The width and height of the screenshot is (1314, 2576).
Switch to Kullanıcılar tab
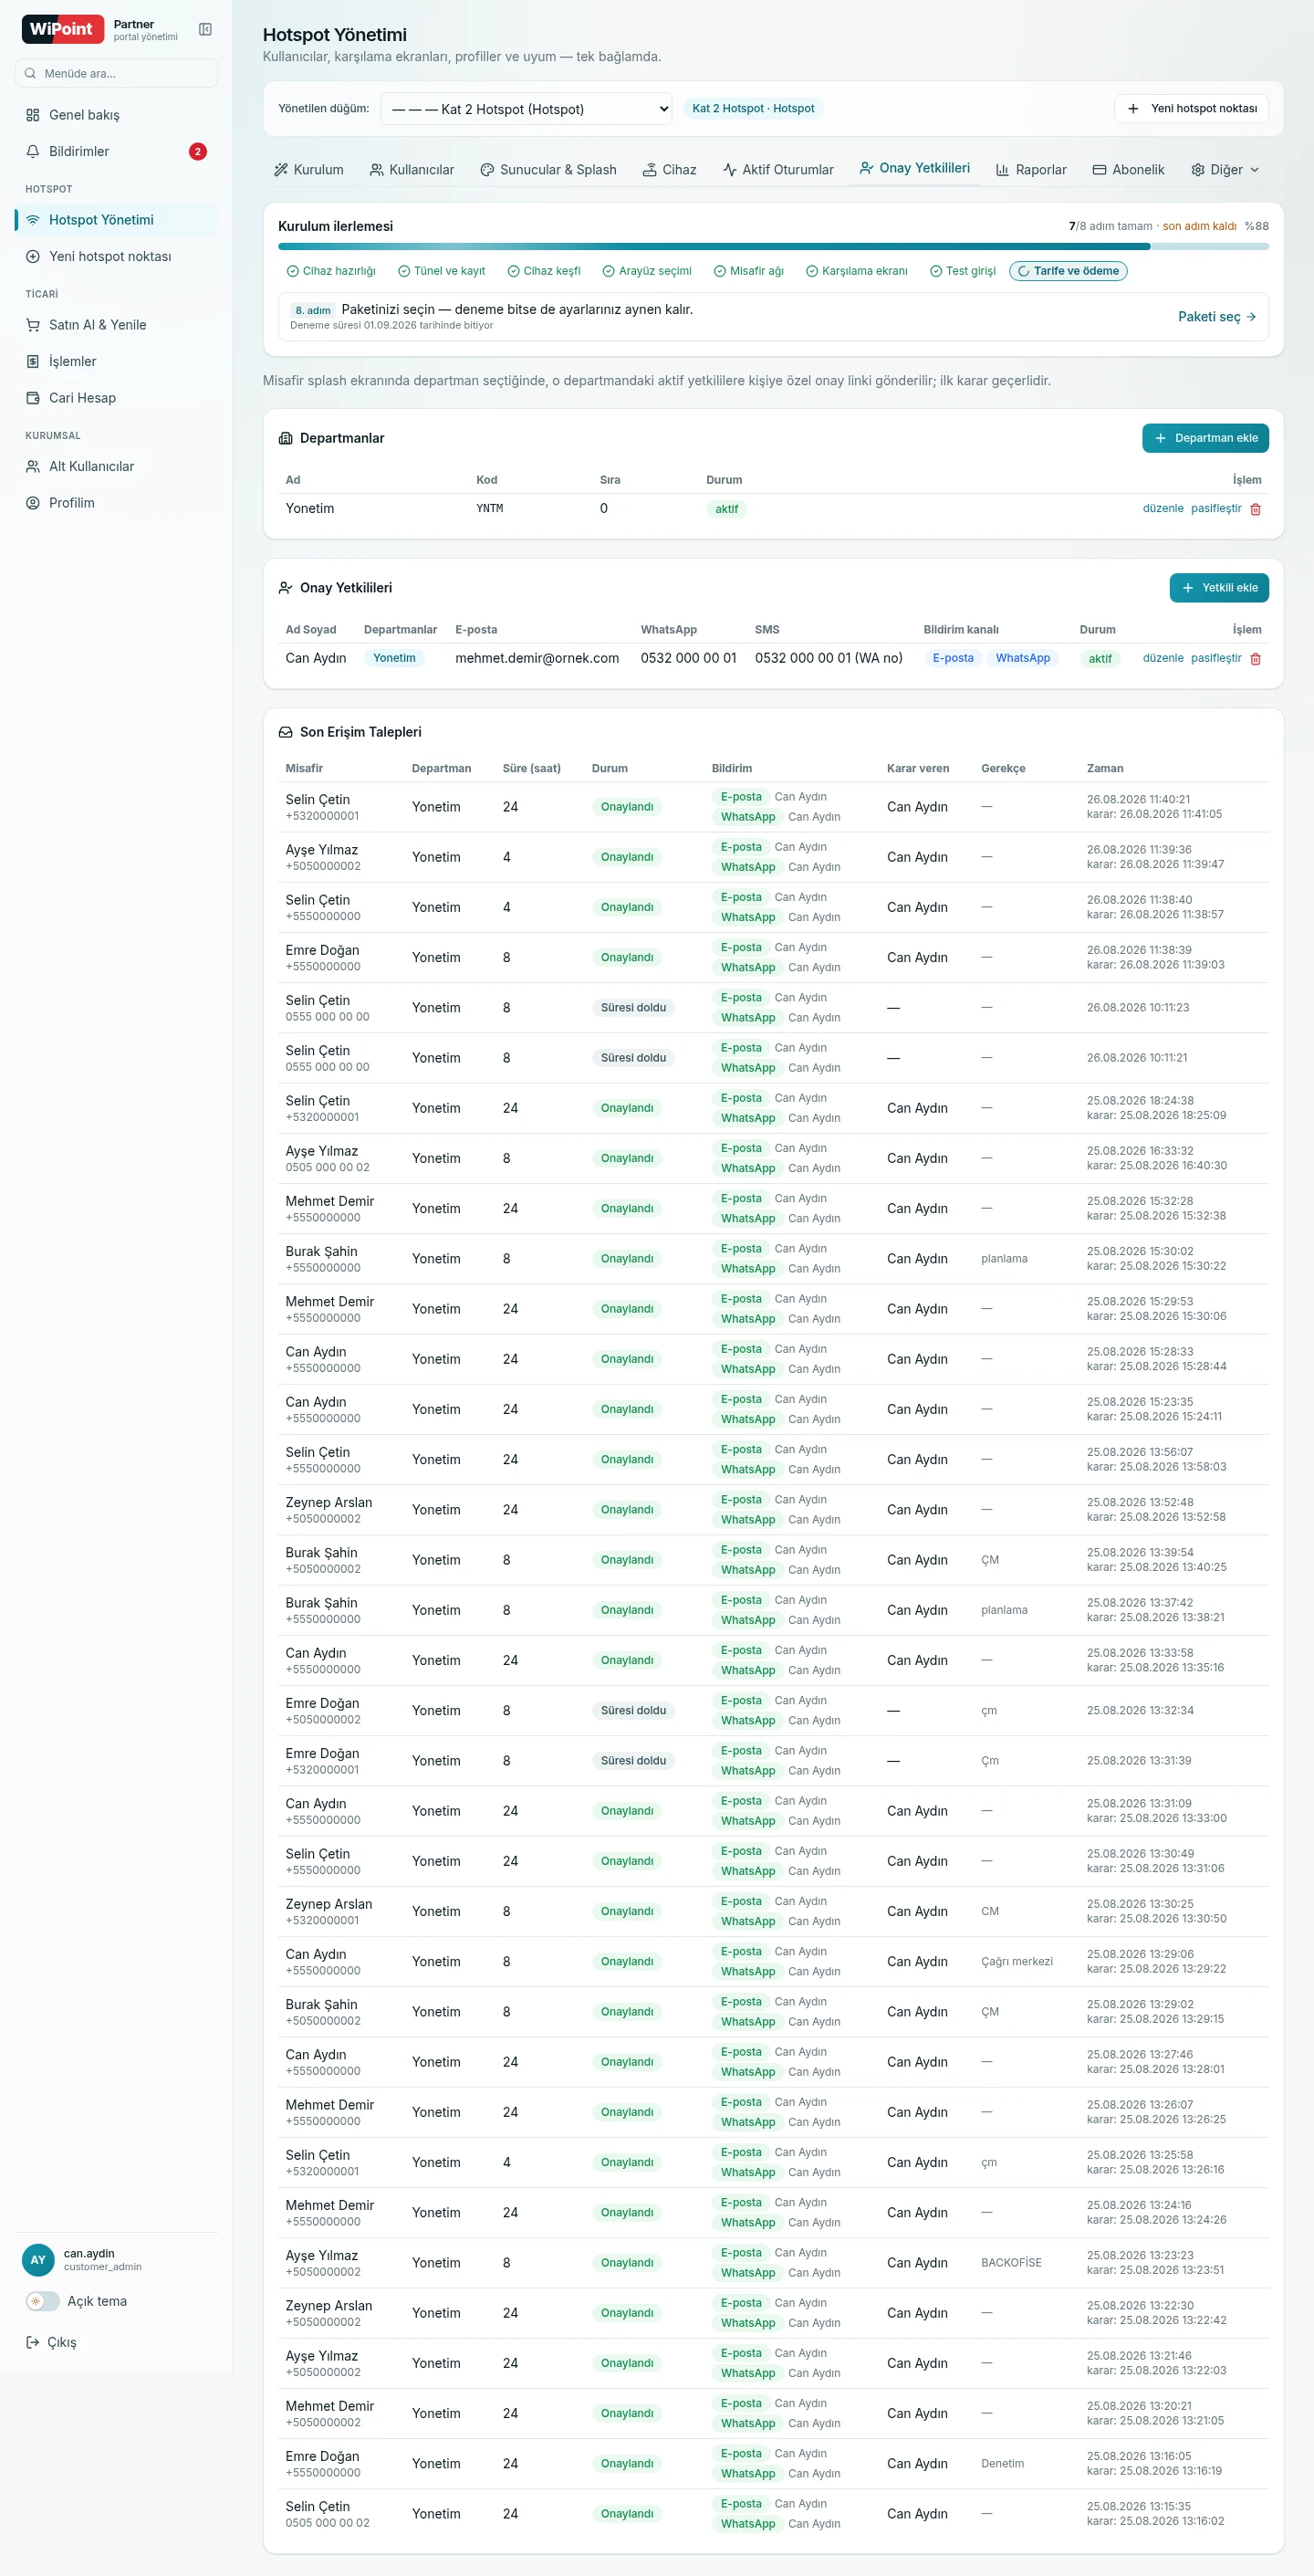point(412,170)
